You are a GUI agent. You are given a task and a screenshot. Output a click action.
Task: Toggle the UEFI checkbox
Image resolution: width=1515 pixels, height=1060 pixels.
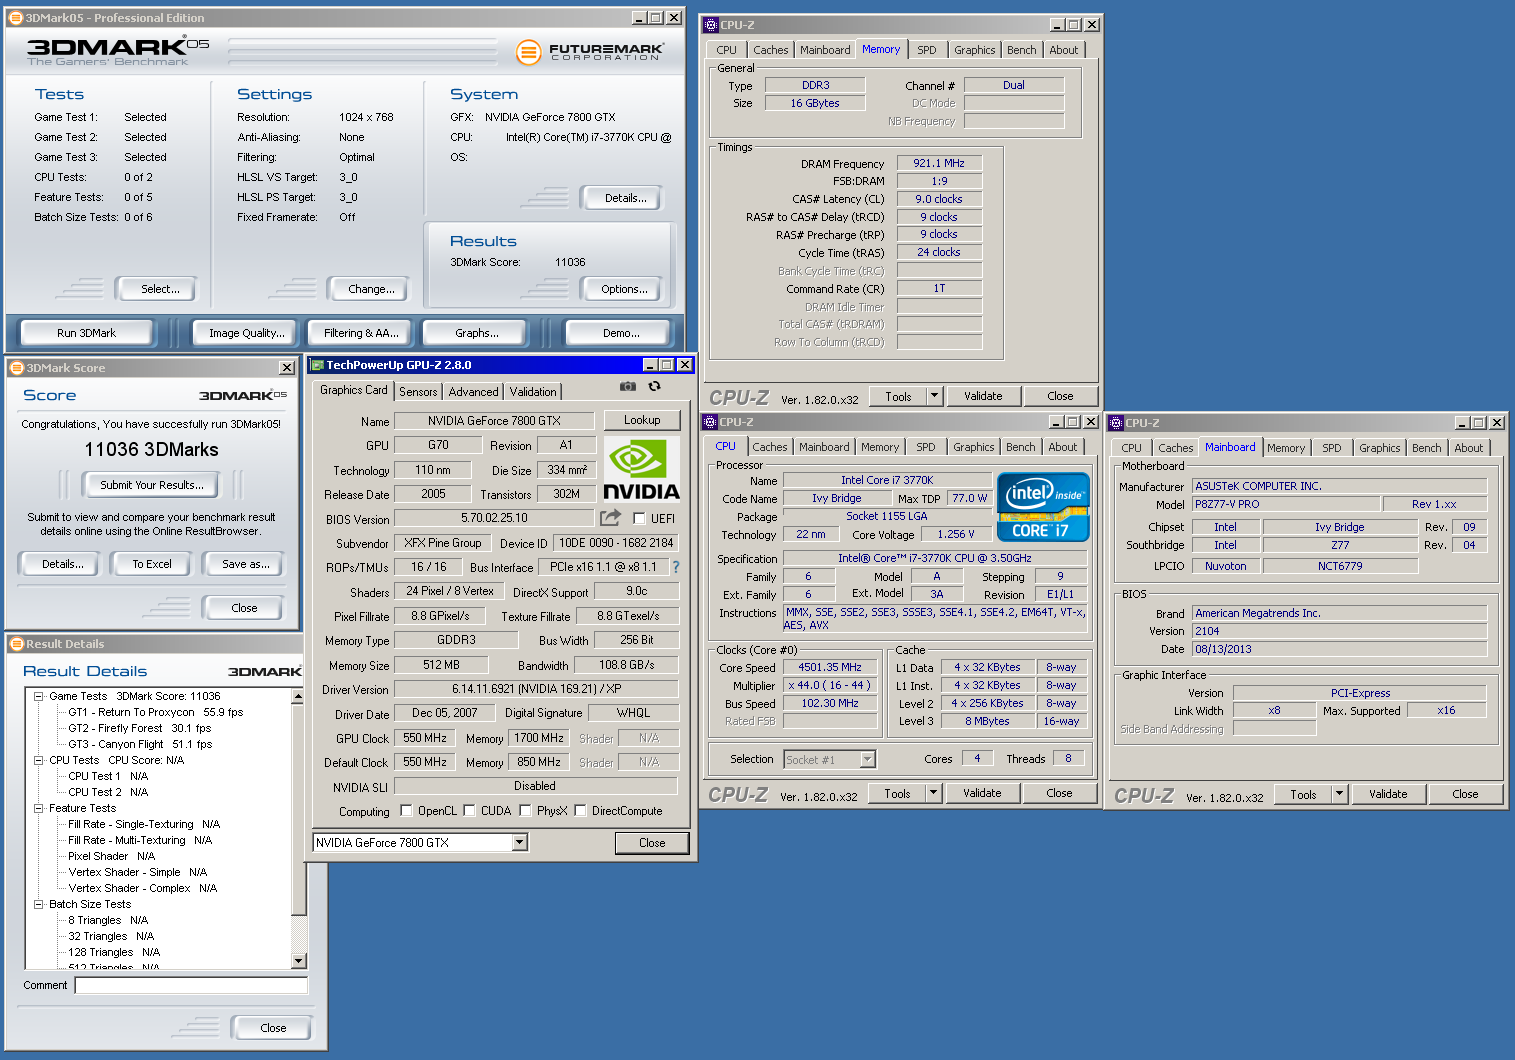(x=639, y=518)
